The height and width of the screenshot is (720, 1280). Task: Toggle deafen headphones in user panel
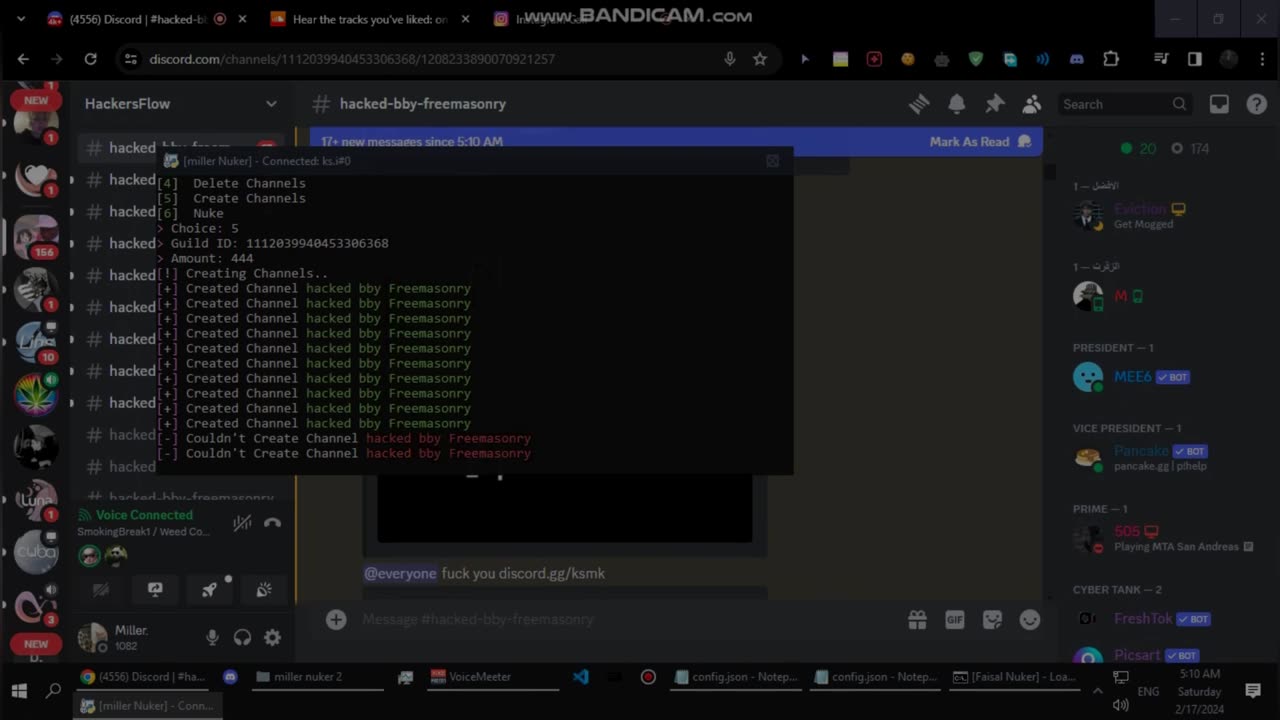(242, 637)
